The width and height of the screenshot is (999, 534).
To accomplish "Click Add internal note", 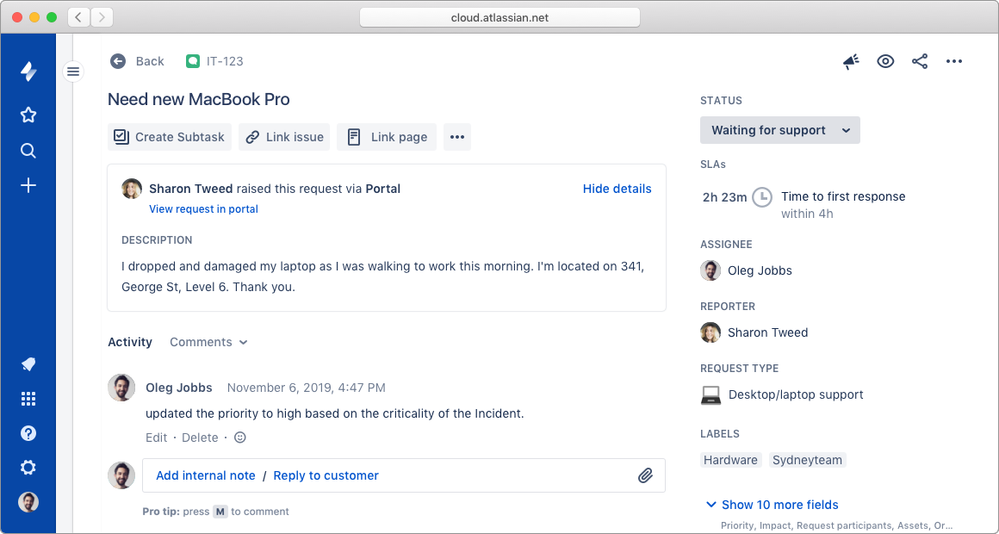I will [x=206, y=475].
